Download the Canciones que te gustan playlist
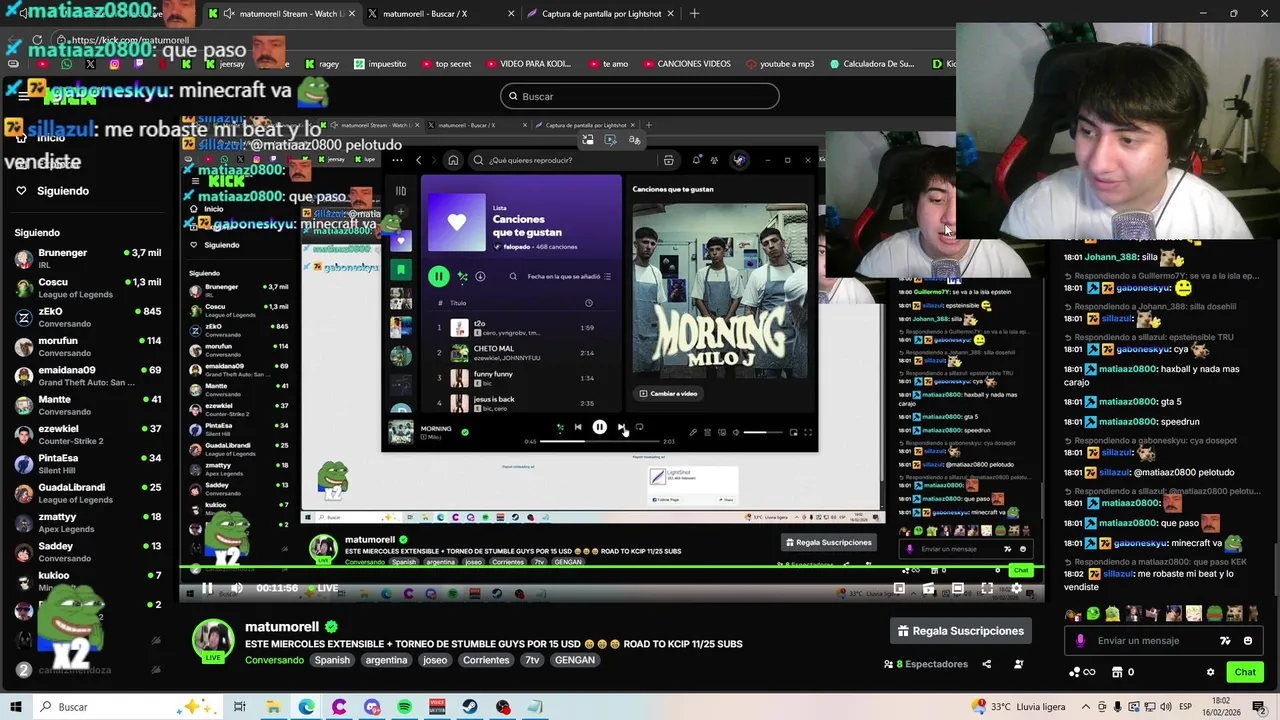The width and height of the screenshot is (1280, 720). [480, 277]
